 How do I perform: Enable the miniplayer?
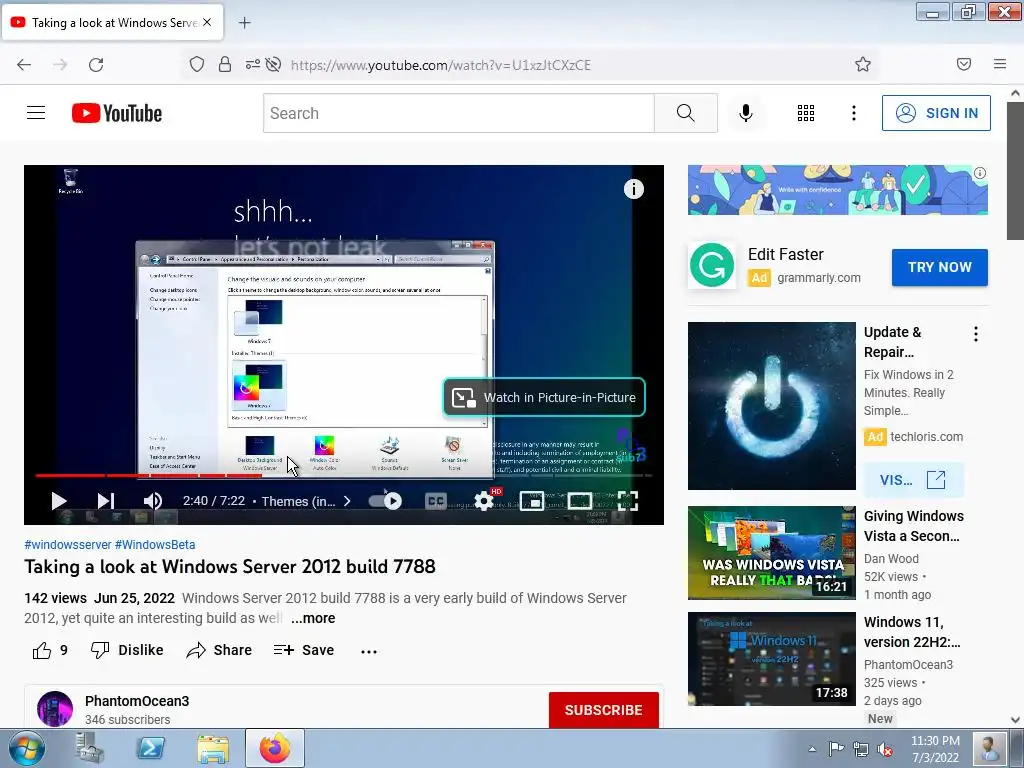532,501
